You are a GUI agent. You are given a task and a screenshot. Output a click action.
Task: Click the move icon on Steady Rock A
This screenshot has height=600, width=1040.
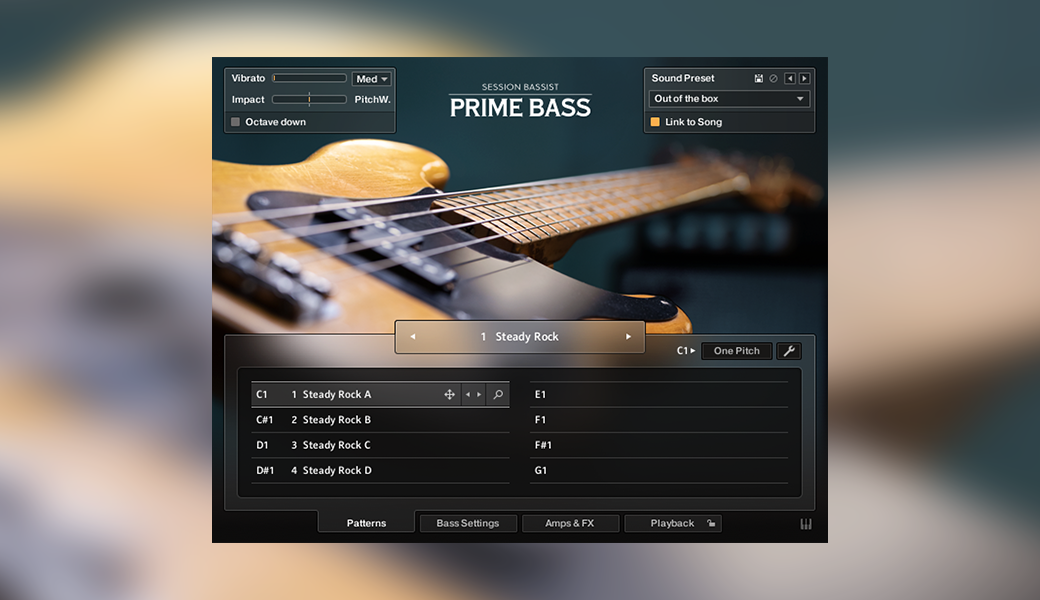click(x=450, y=394)
